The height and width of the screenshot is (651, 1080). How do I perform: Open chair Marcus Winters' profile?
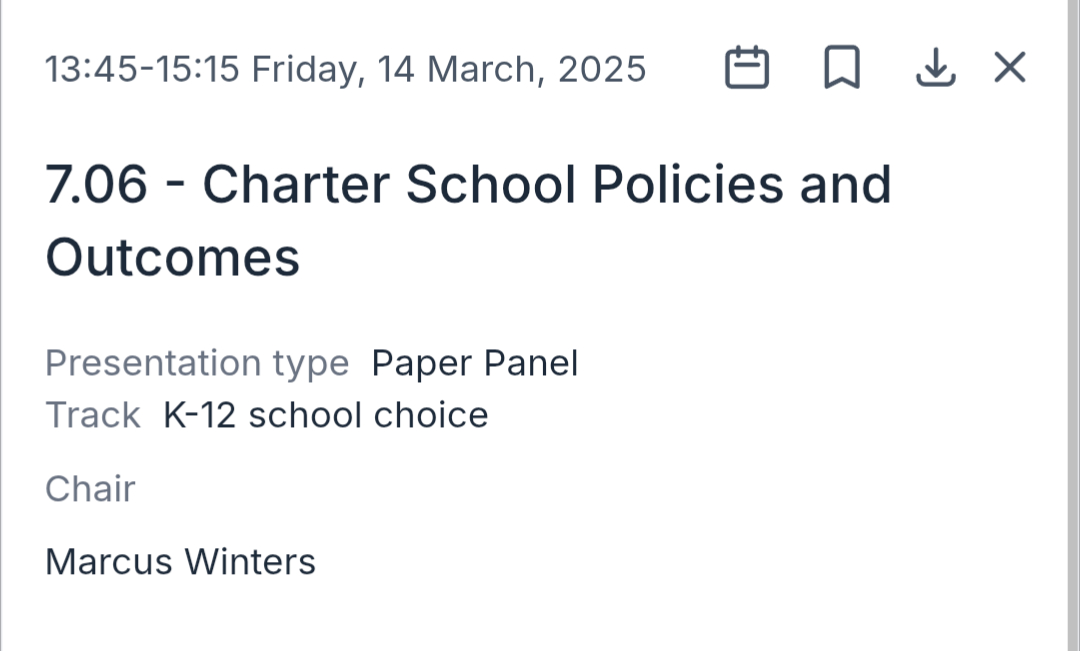pos(180,562)
